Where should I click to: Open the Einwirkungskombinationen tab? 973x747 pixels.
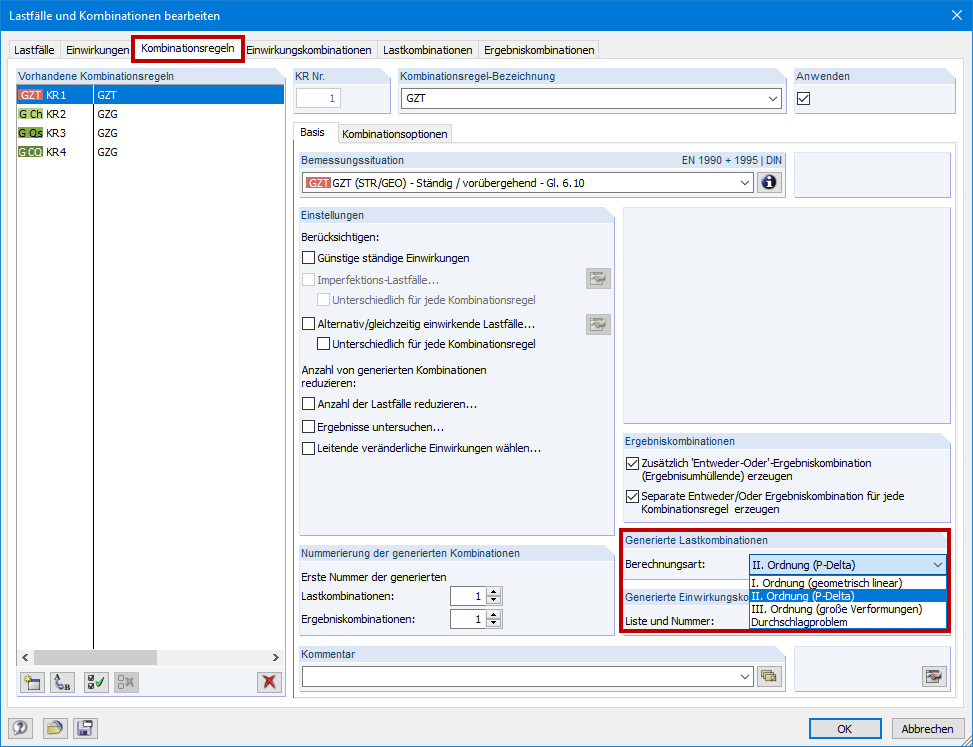(308, 50)
